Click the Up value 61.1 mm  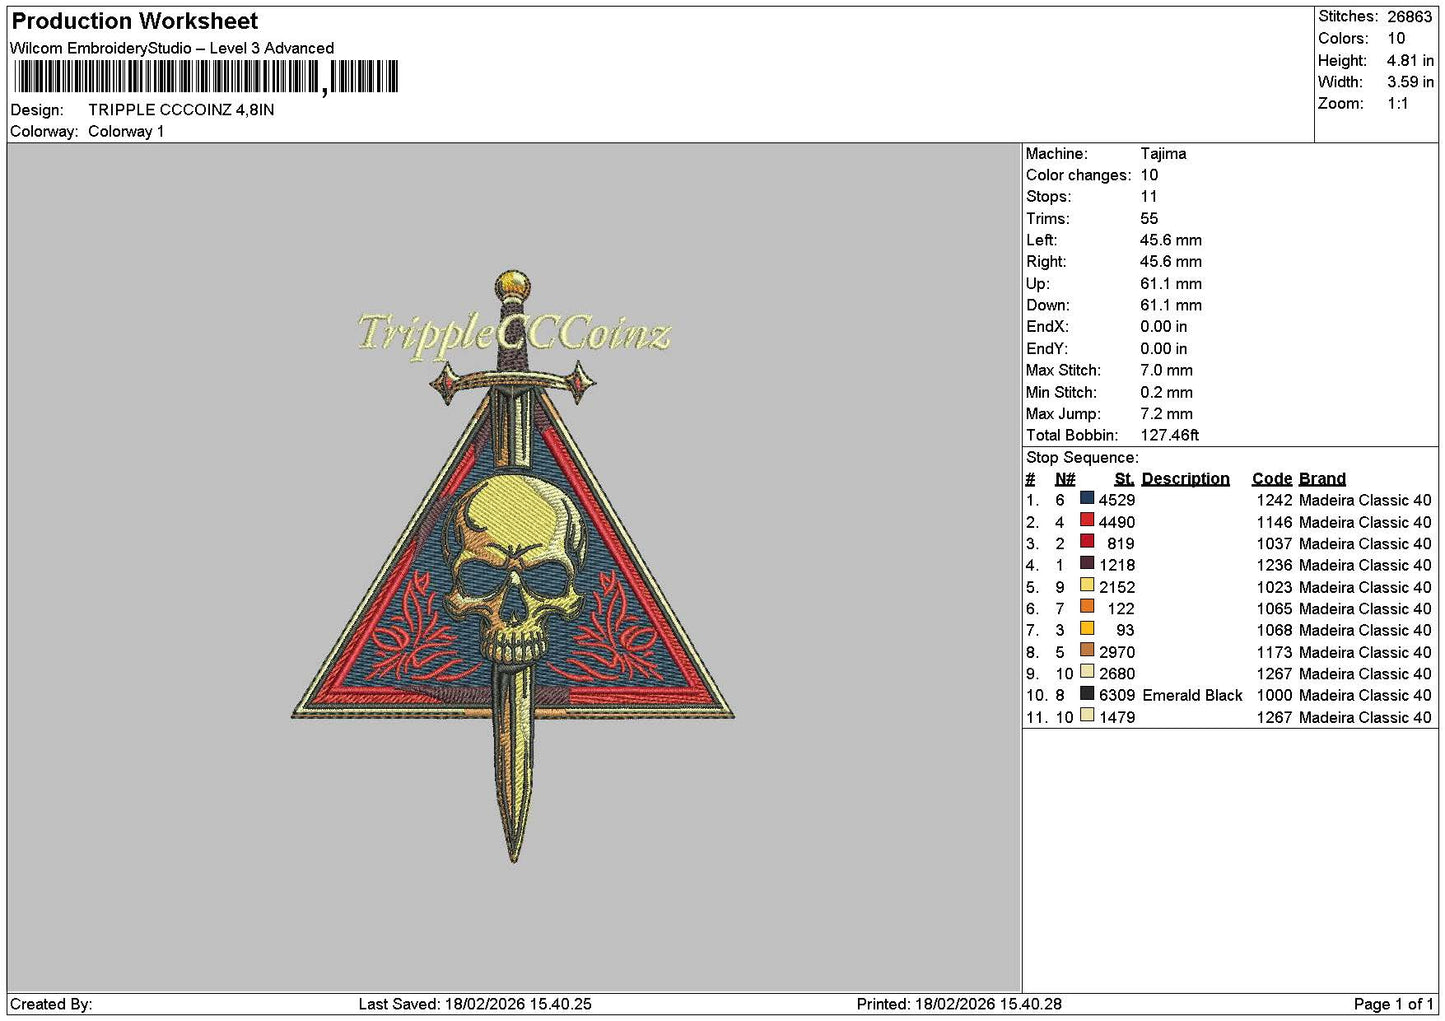pyautogui.click(x=1171, y=284)
